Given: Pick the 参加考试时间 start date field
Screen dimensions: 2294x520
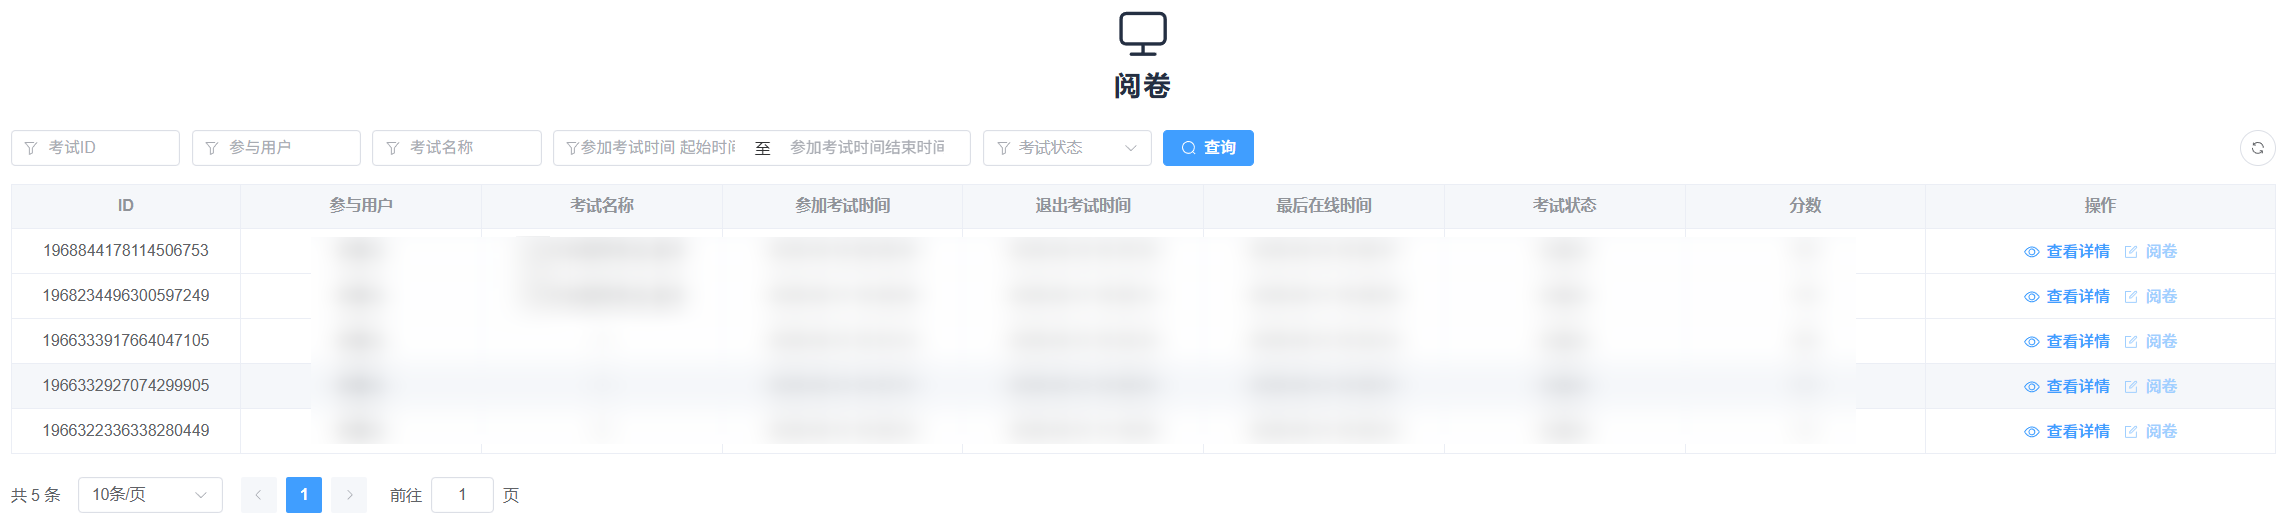Looking at the screenshot, I should point(655,148).
